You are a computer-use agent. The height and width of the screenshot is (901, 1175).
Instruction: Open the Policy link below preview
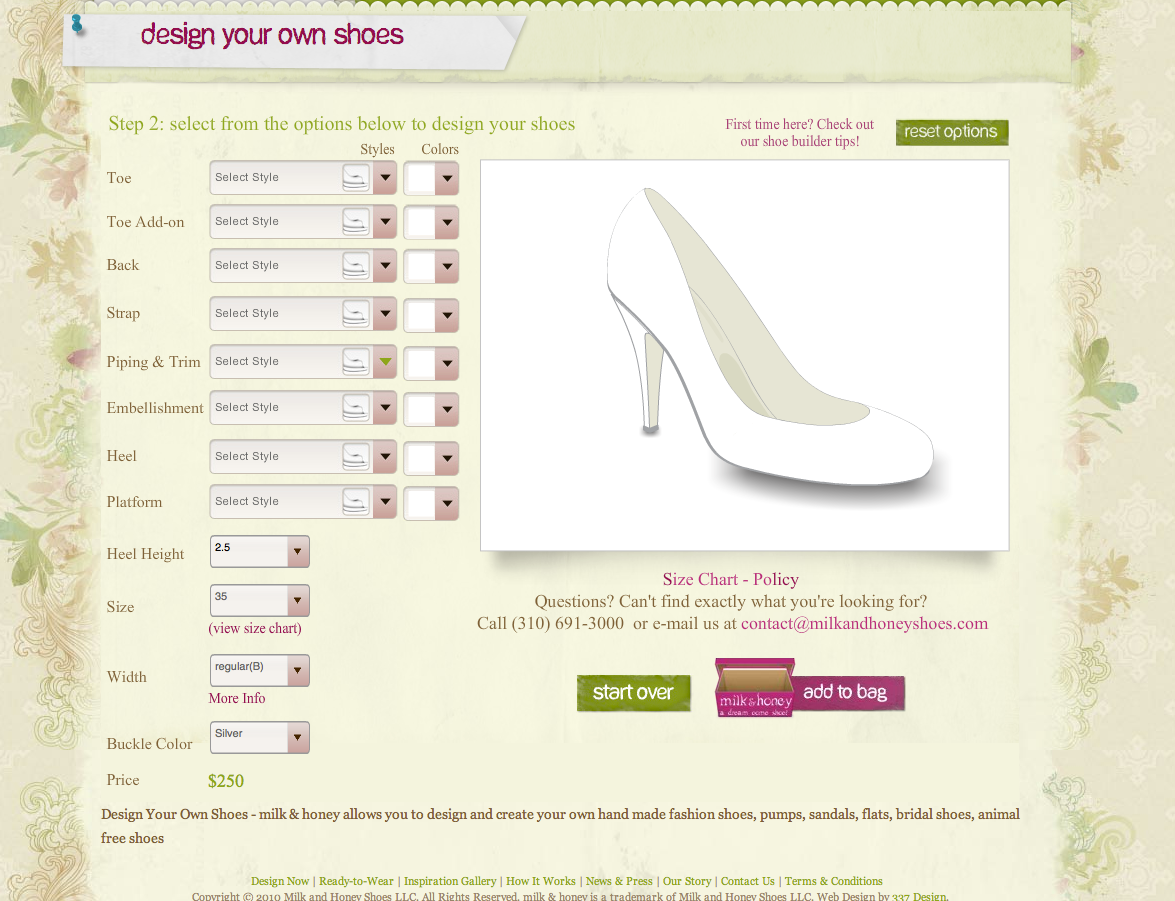coord(776,579)
